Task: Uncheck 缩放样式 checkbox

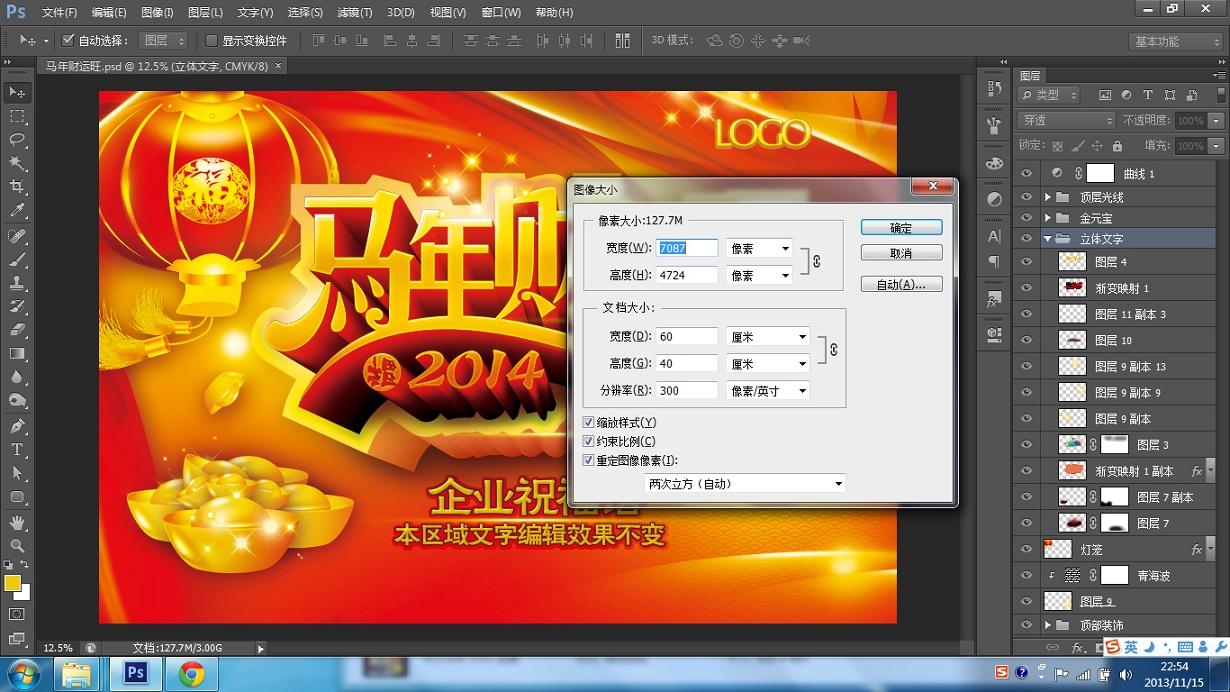Action: 588,423
